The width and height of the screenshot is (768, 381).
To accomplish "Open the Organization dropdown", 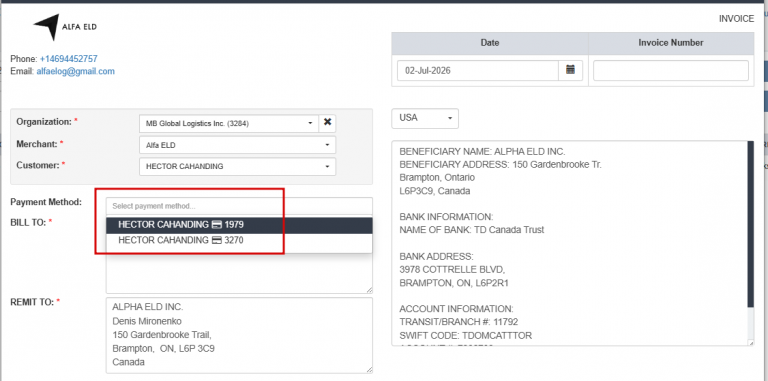I will [229, 123].
